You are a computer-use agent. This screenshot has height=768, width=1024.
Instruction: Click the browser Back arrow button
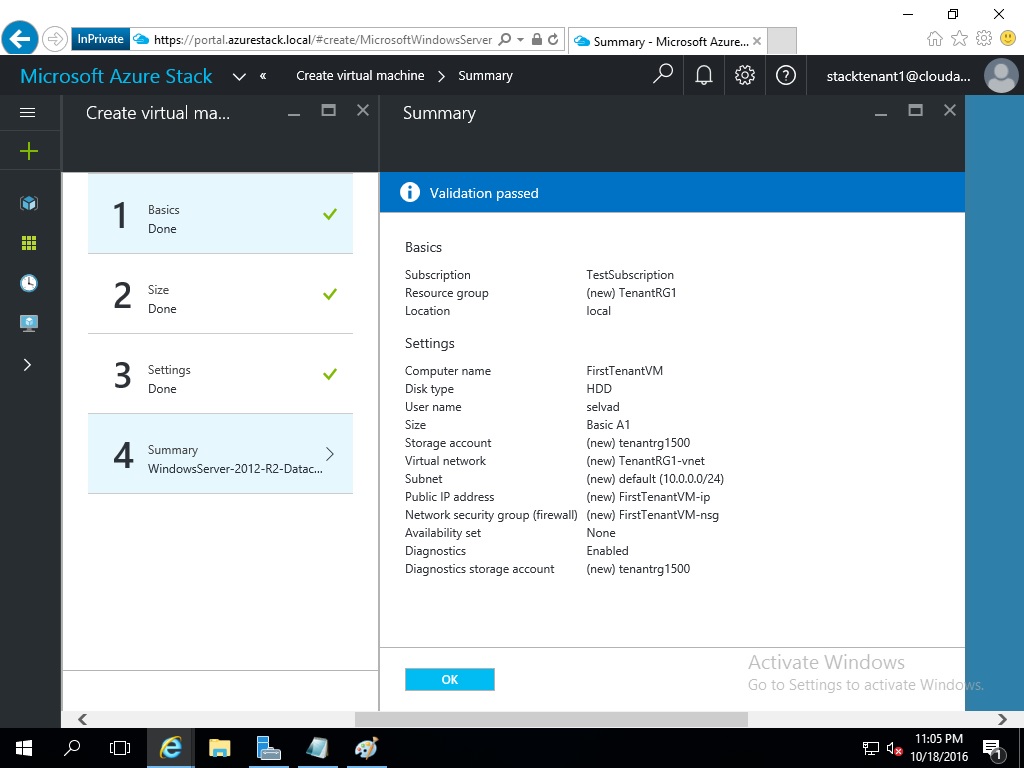20,39
